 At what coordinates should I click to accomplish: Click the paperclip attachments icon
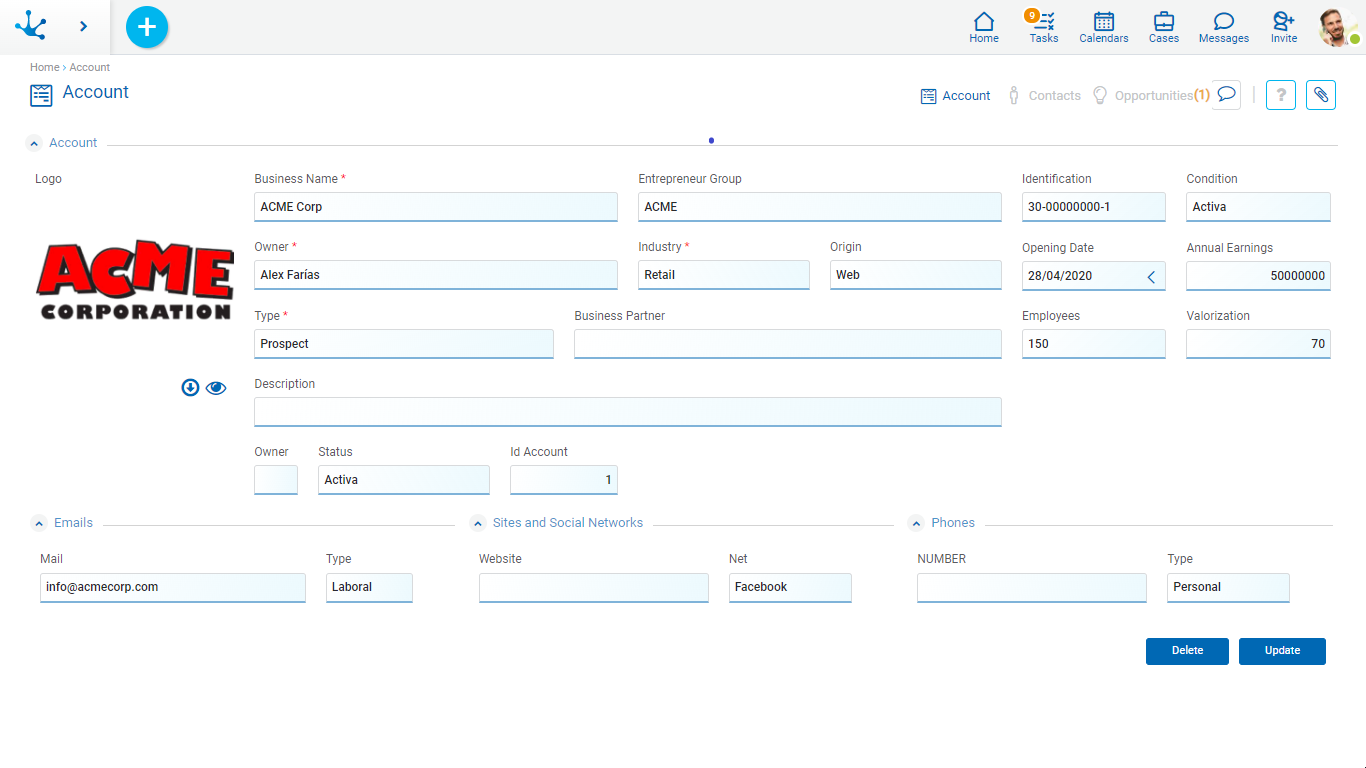1321,95
